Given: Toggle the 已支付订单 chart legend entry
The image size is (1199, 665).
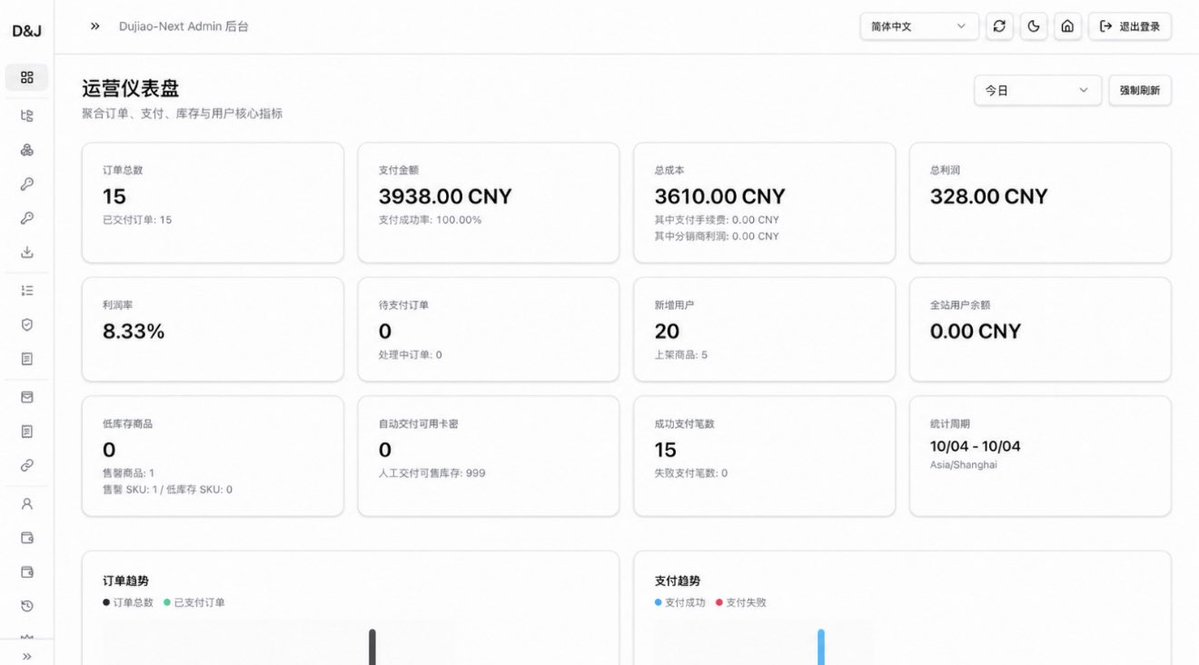Looking at the screenshot, I should coord(194,602).
